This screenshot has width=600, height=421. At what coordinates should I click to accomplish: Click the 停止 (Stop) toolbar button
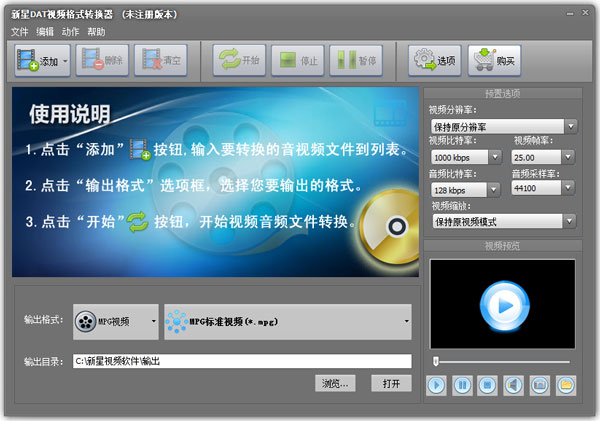(298, 60)
